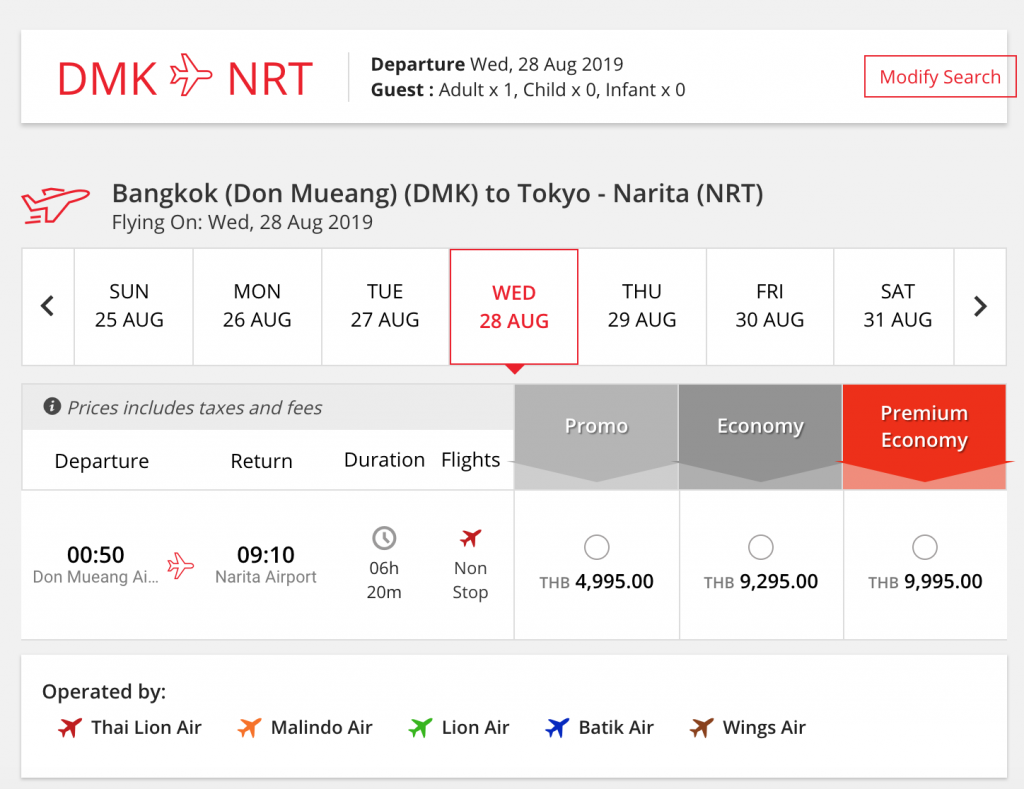Click the orange Malindo Air plane icon

pos(249,727)
